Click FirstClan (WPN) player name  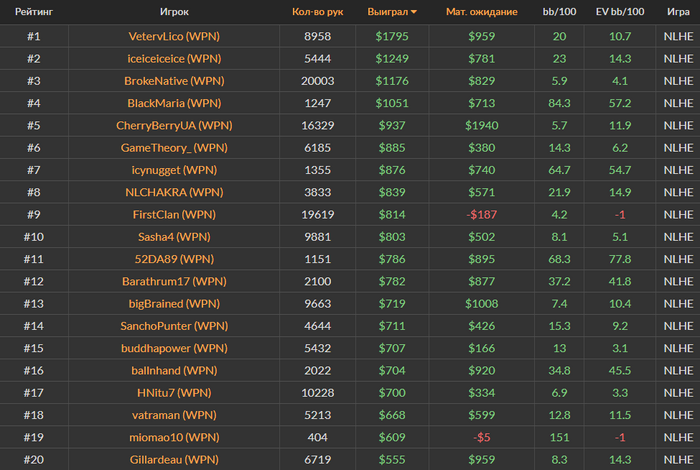pyautogui.click(x=174, y=215)
